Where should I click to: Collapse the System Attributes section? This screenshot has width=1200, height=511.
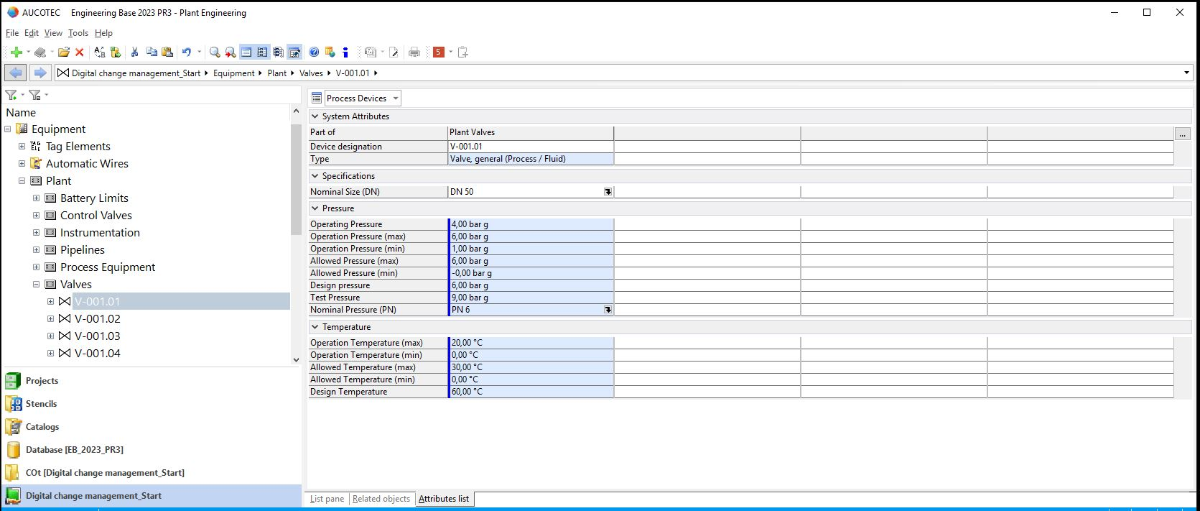click(x=315, y=117)
